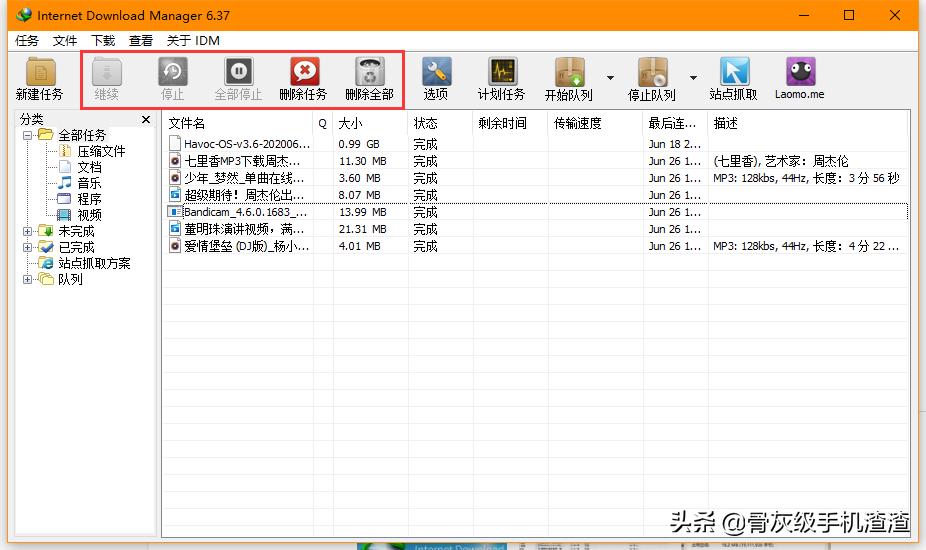Select the 董明珠演讲视频 download row
Viewport: 926px width, 550px height.
tap(536, 229)
